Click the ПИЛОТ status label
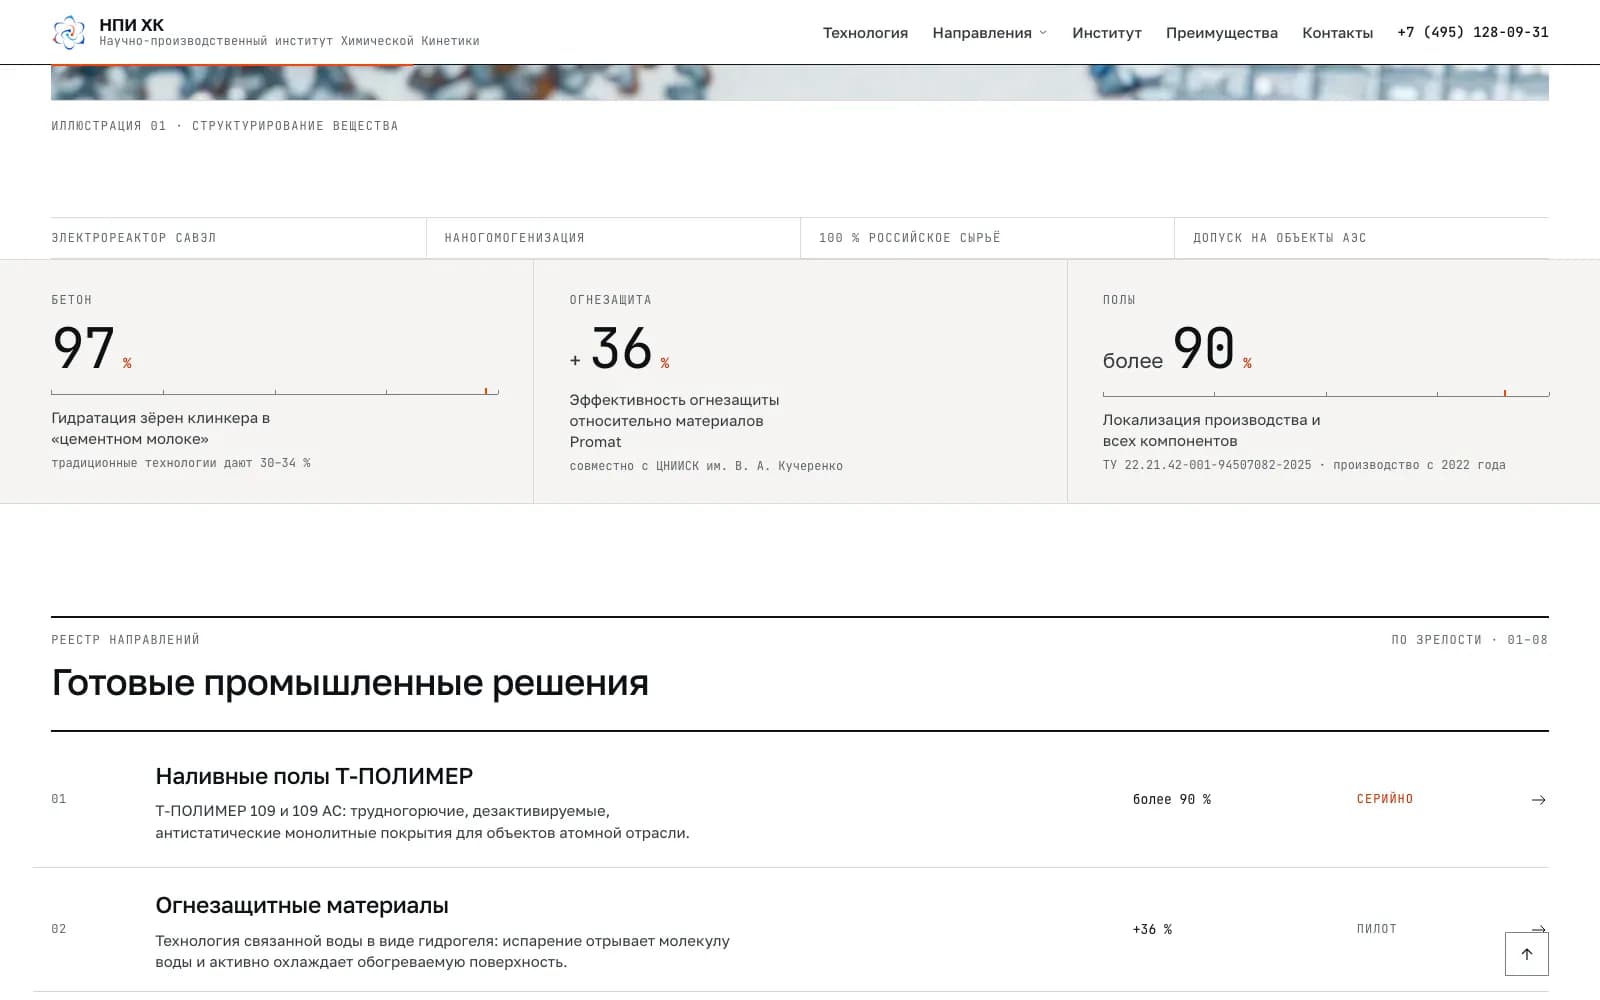Viewport: 1600px width, 1000px height. (x=1376, y=929)
